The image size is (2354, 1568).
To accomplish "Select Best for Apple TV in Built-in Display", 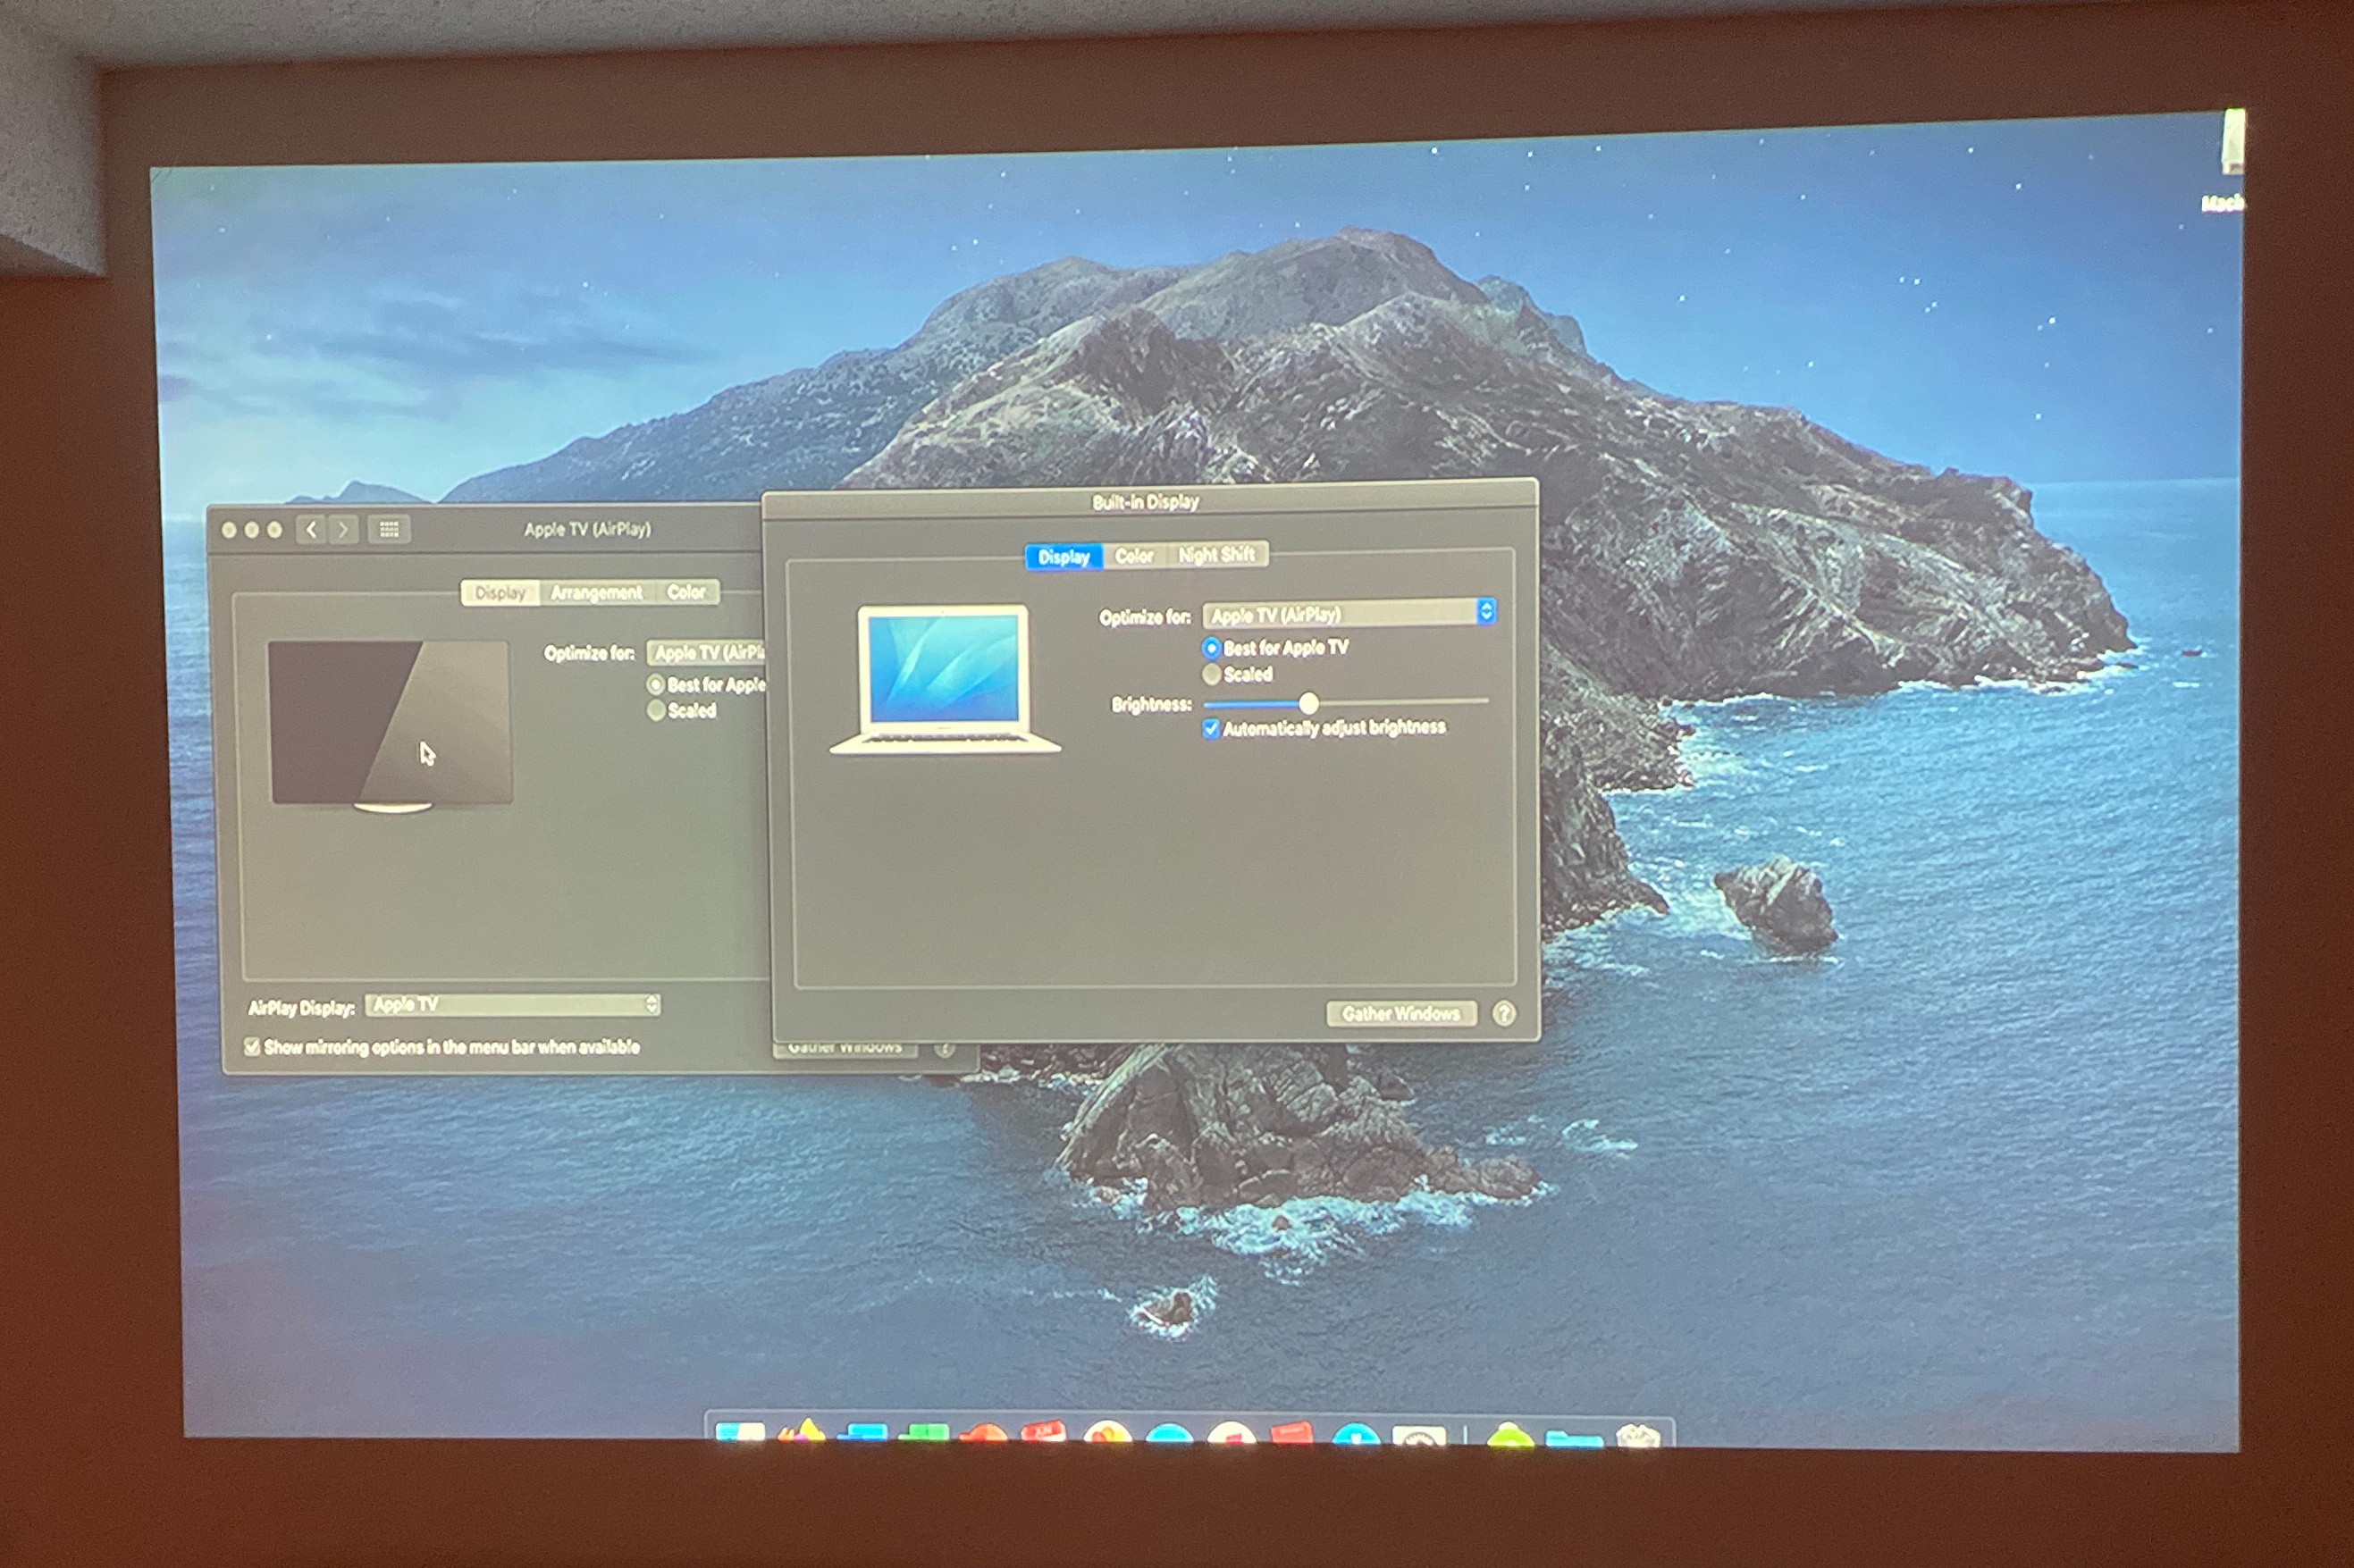I will click(x=1211, y=647).
